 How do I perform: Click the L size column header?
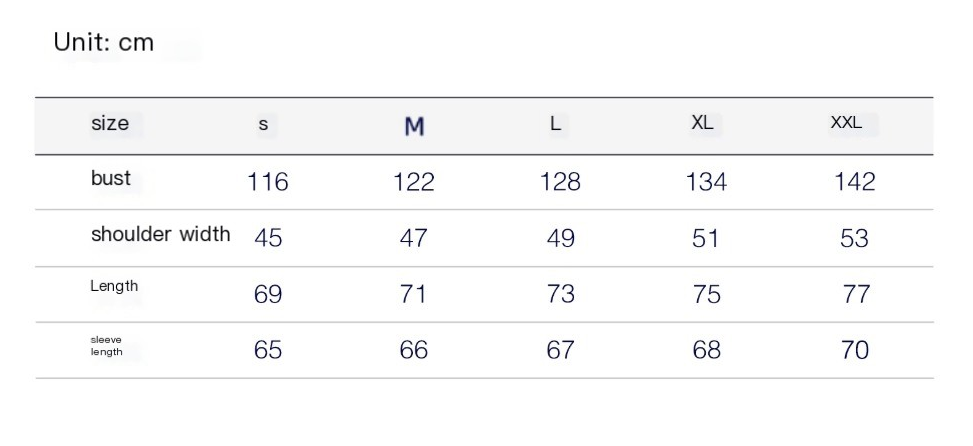point(556,125)
